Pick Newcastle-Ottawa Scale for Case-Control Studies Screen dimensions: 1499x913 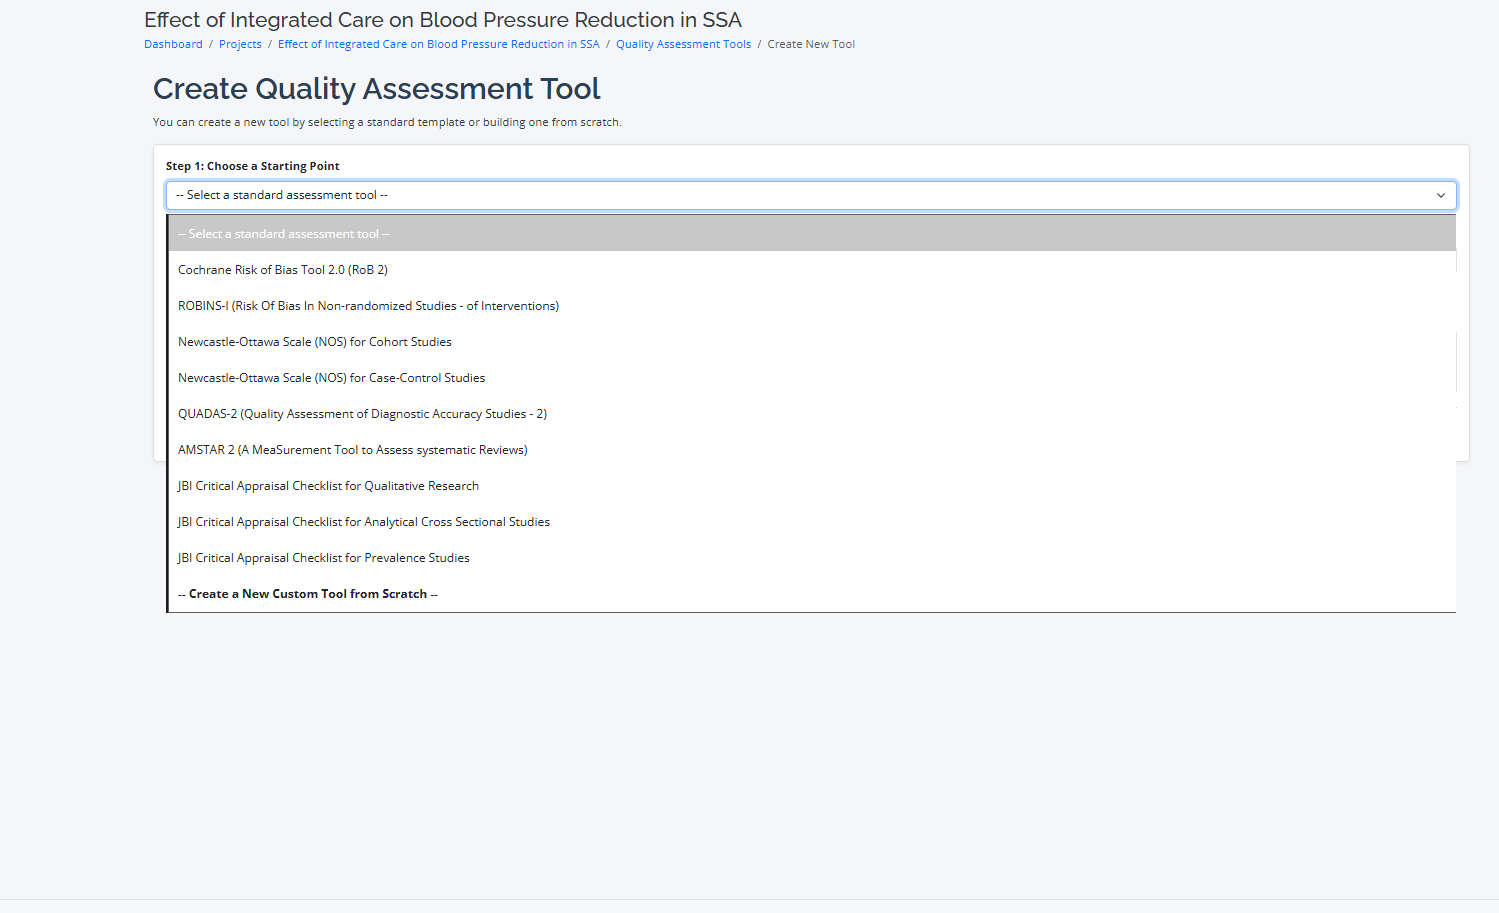[x=331, y=378]
